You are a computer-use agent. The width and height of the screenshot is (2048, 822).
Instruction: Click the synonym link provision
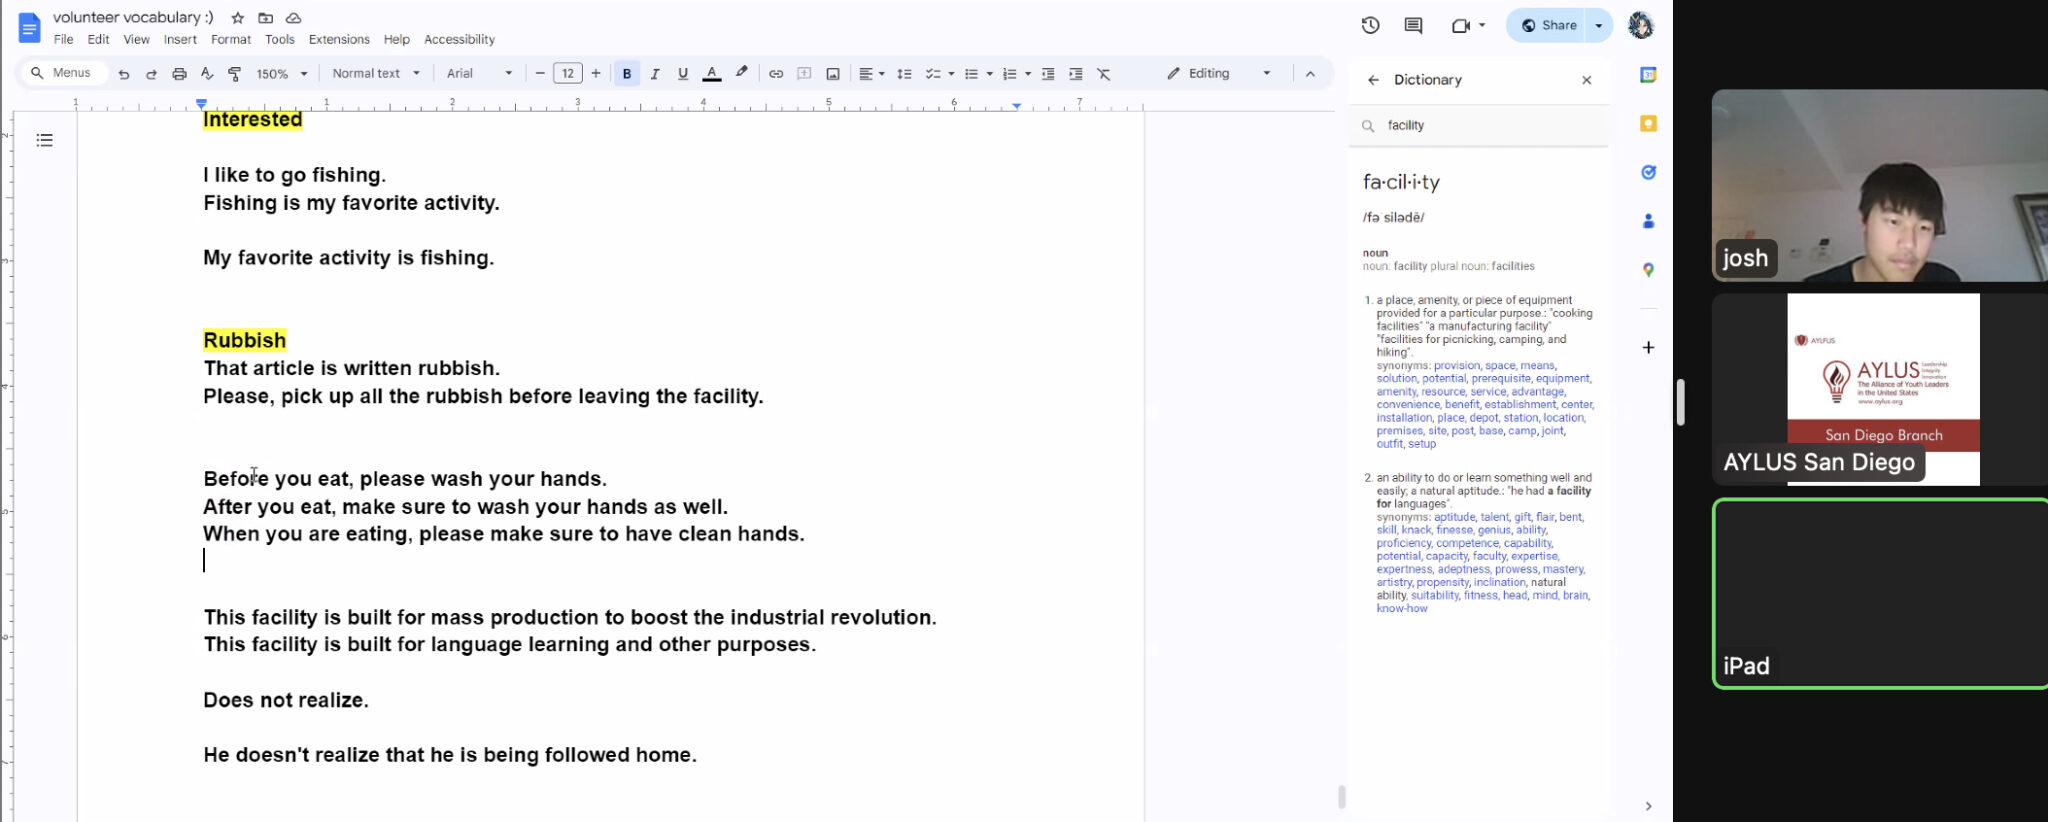point(1456,365)
